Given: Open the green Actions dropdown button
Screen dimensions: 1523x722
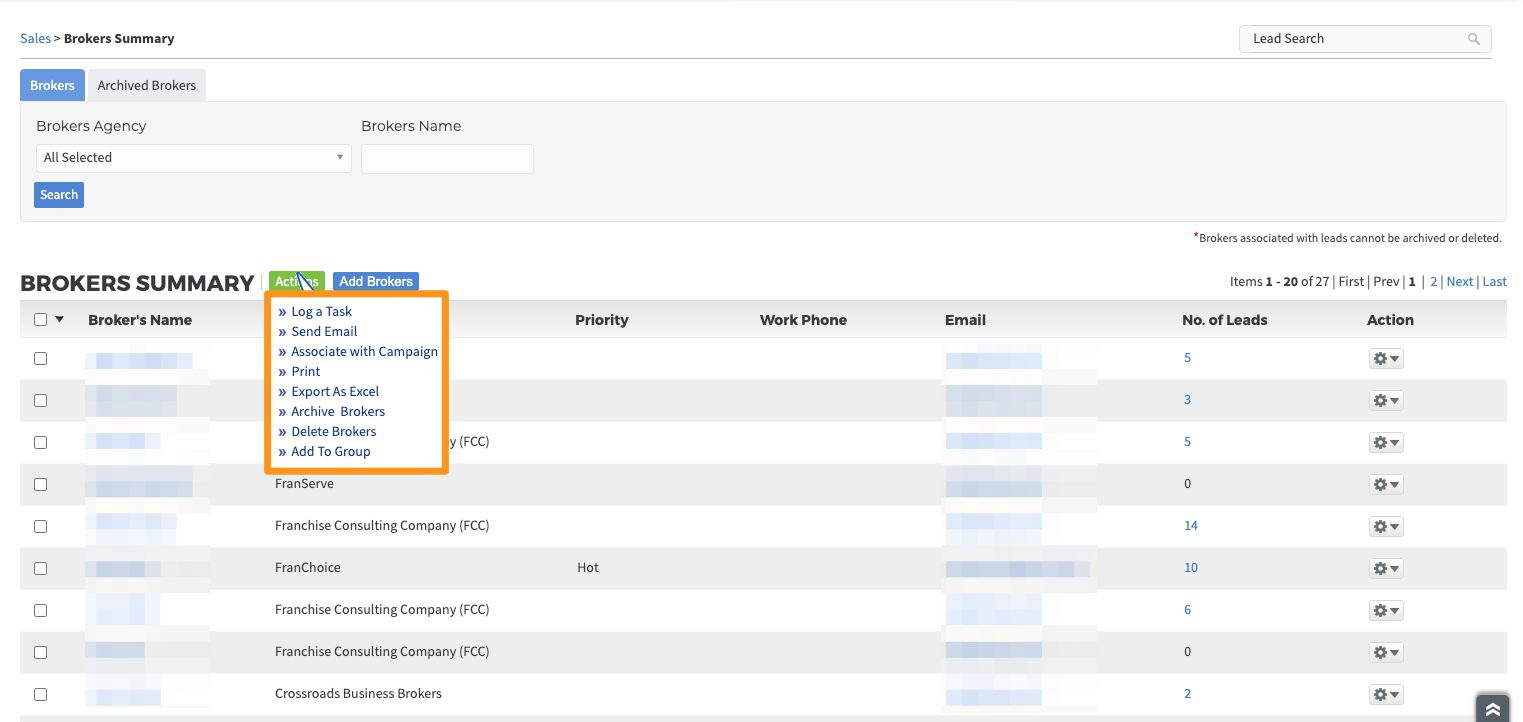Looking at the screenshot, I should pos(296,282).
